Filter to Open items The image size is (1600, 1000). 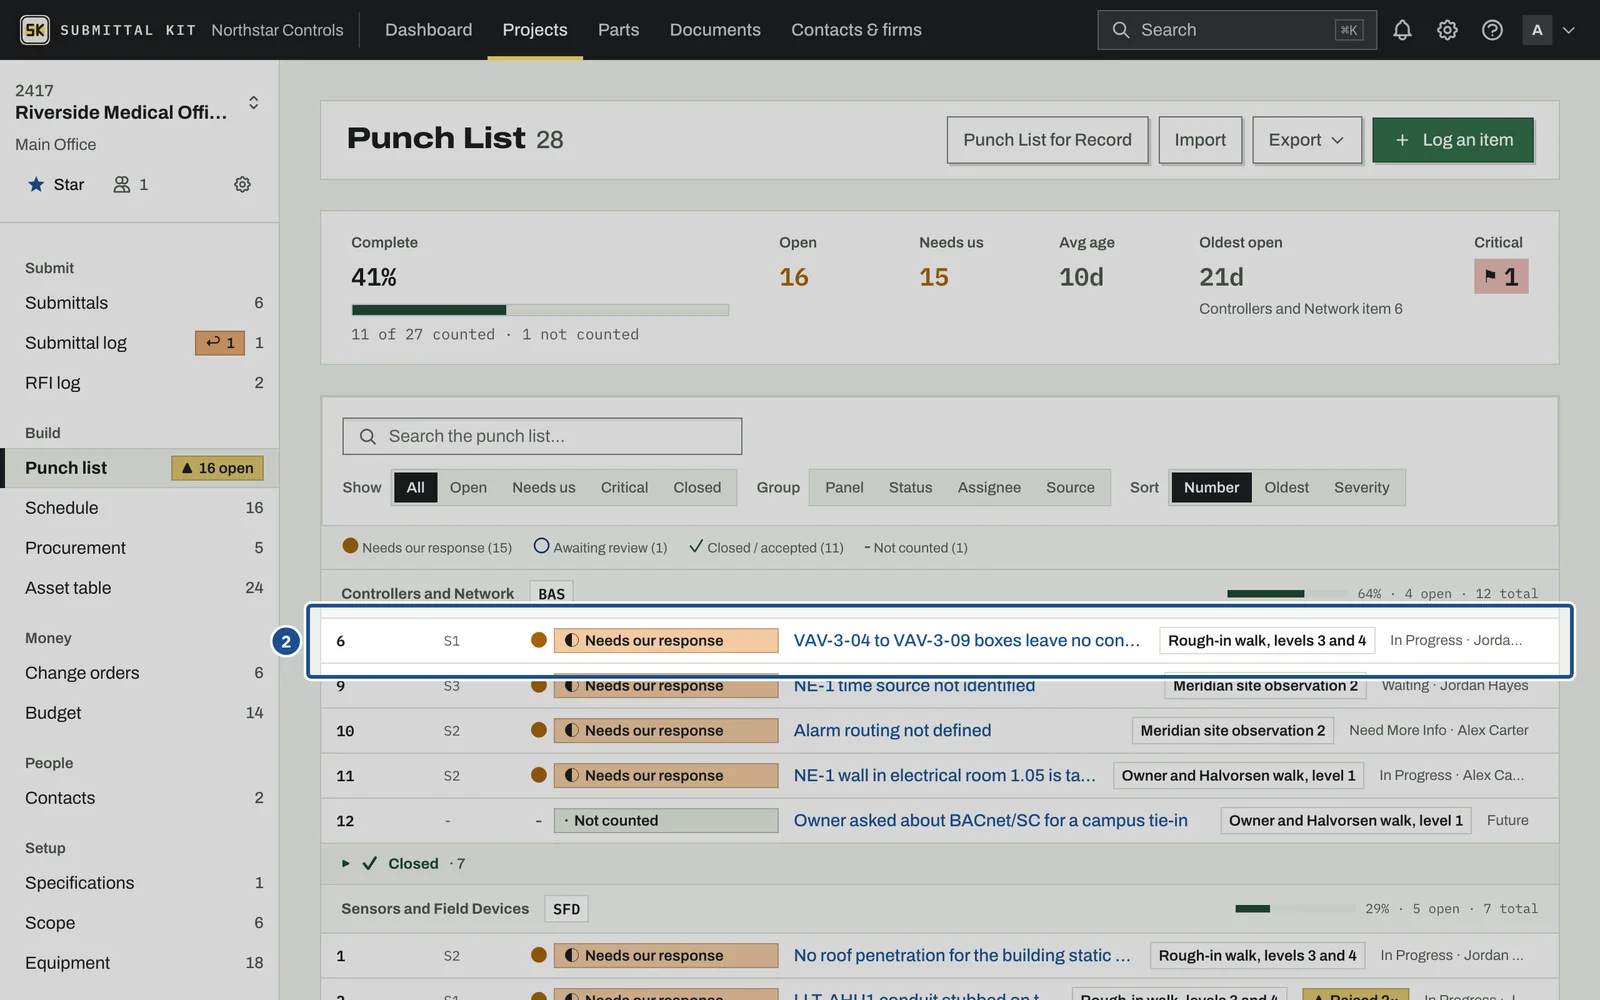click(468, 488)
